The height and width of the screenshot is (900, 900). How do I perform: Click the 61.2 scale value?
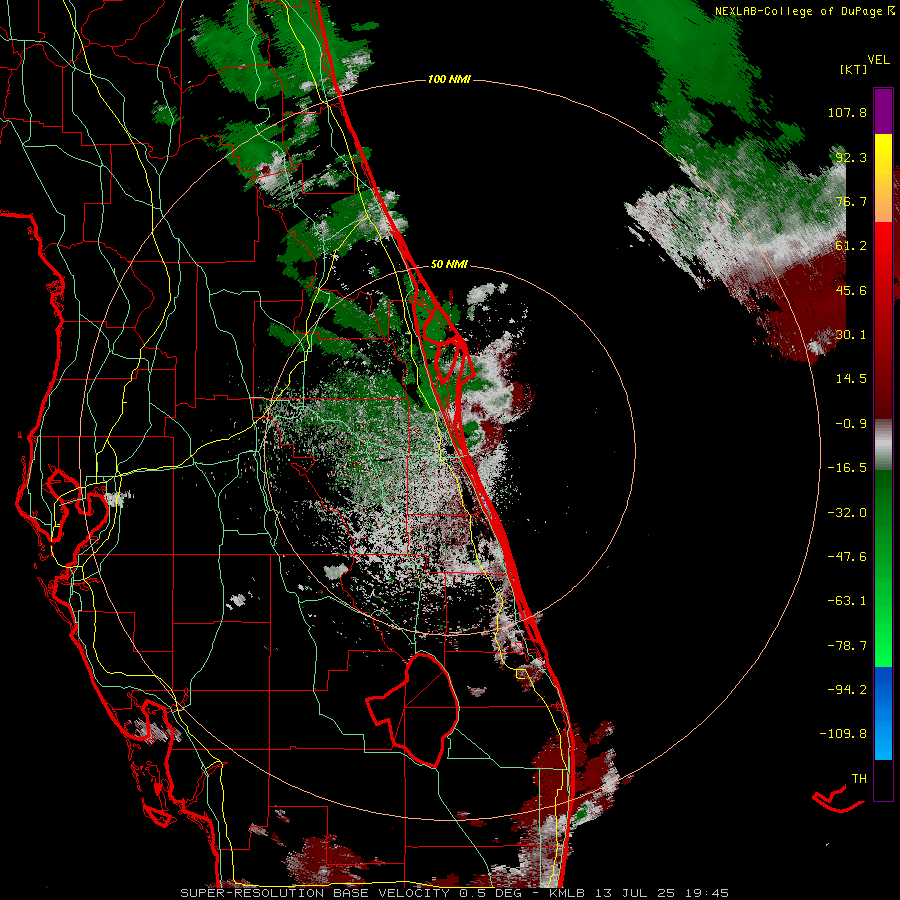851,246
